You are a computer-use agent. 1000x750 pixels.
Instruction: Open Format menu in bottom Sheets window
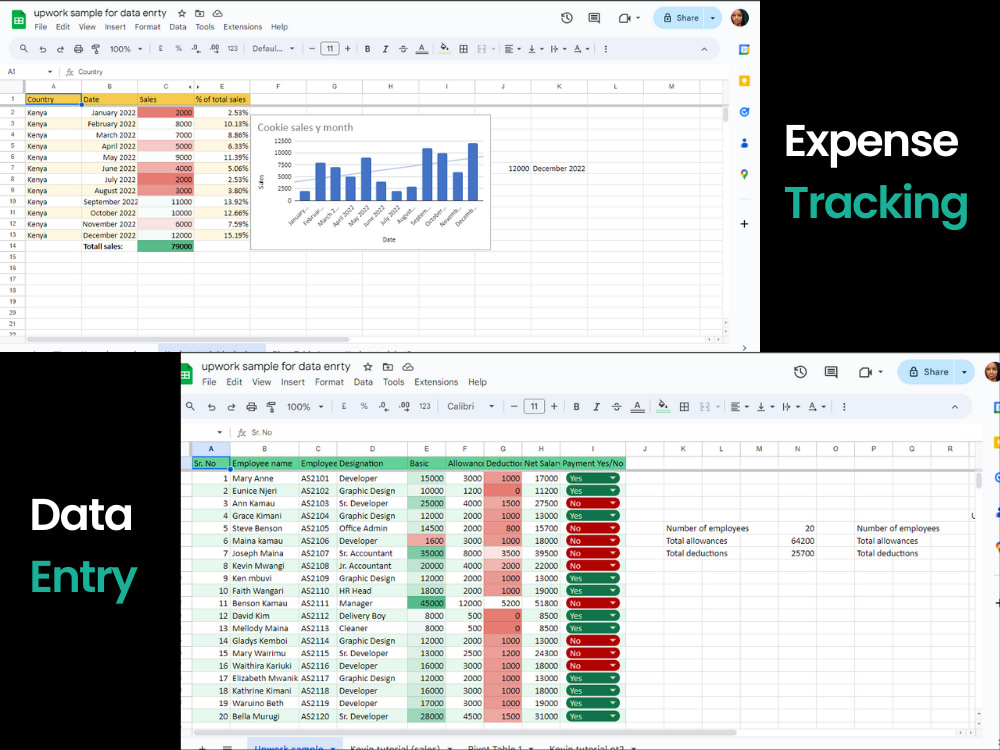[329, 382]
